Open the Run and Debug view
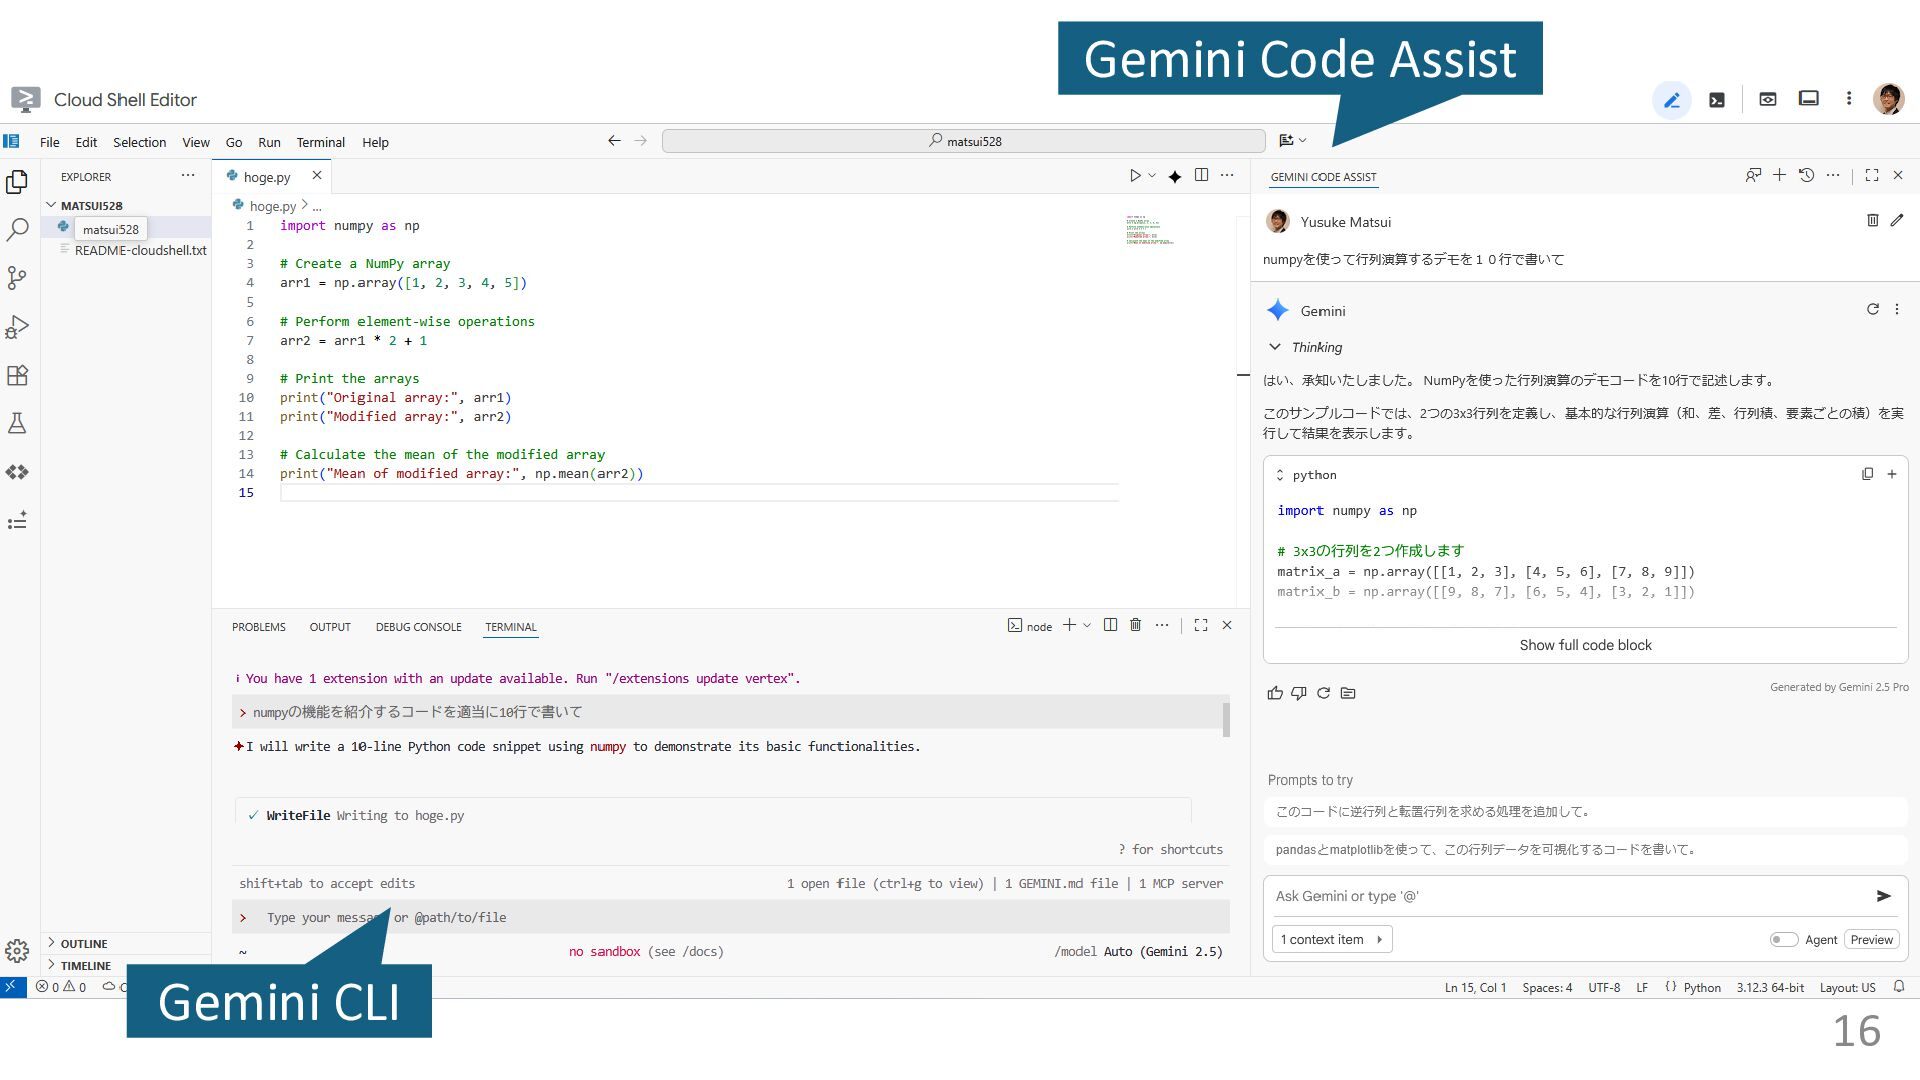 coord(17,327)
